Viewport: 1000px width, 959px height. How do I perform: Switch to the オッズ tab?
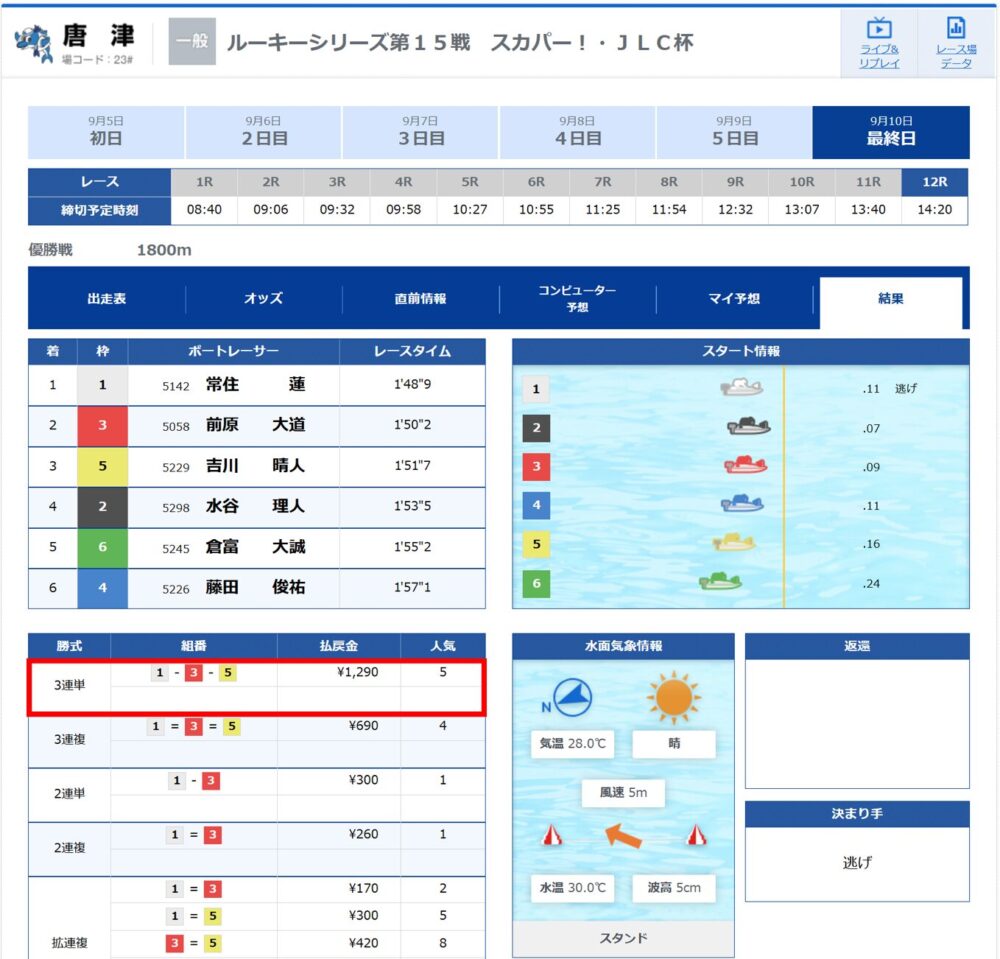click(263, 298)
